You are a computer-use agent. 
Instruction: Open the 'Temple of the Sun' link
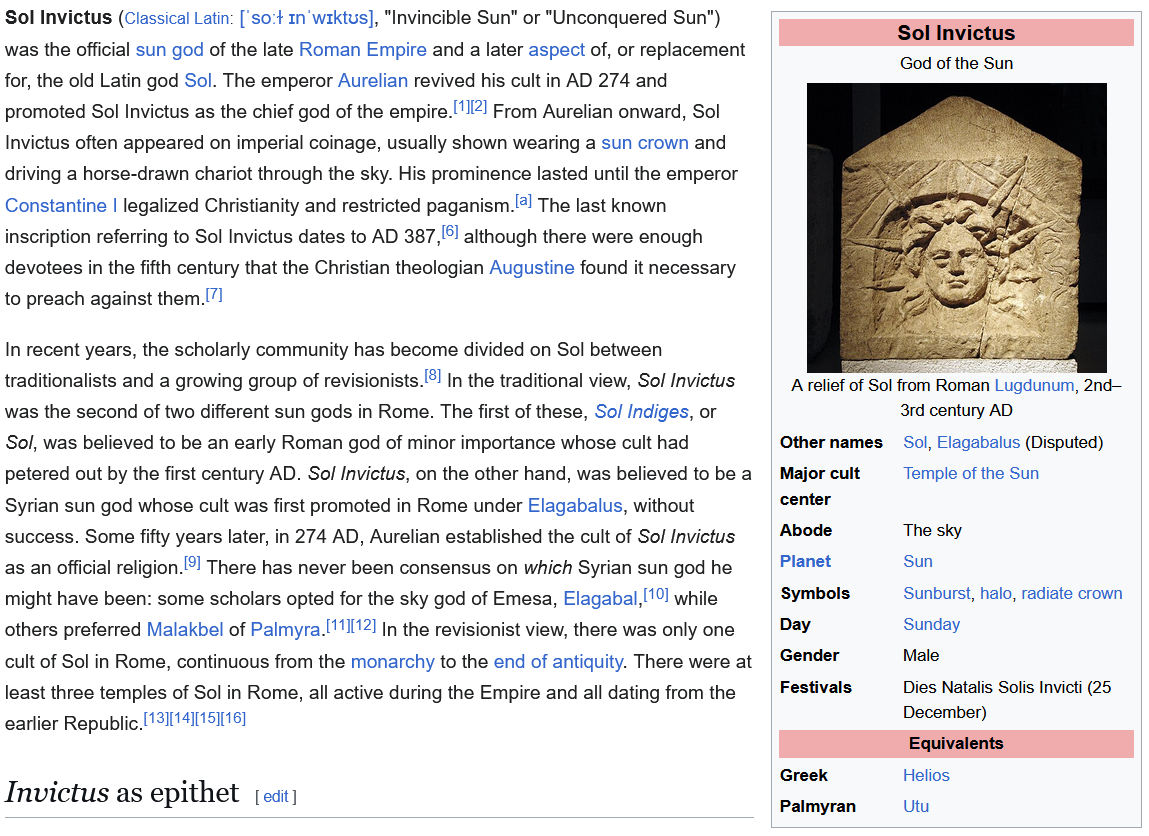click(971, 474)
